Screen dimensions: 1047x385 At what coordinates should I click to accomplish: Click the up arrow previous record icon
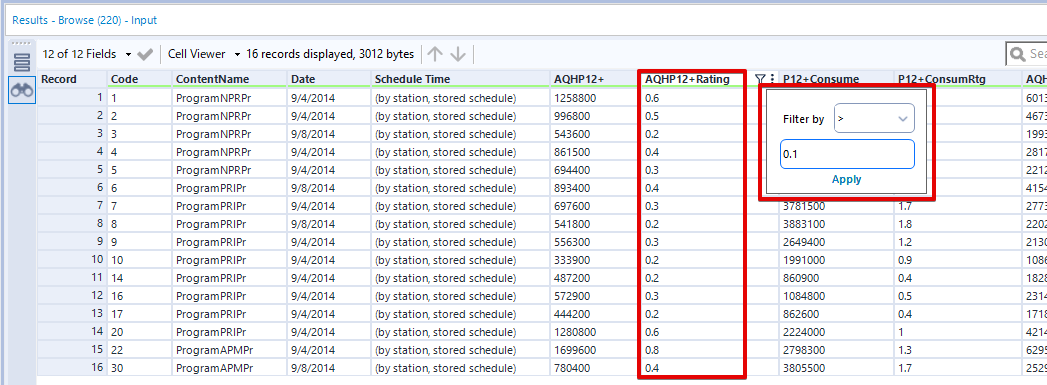(x=435, y=54)
